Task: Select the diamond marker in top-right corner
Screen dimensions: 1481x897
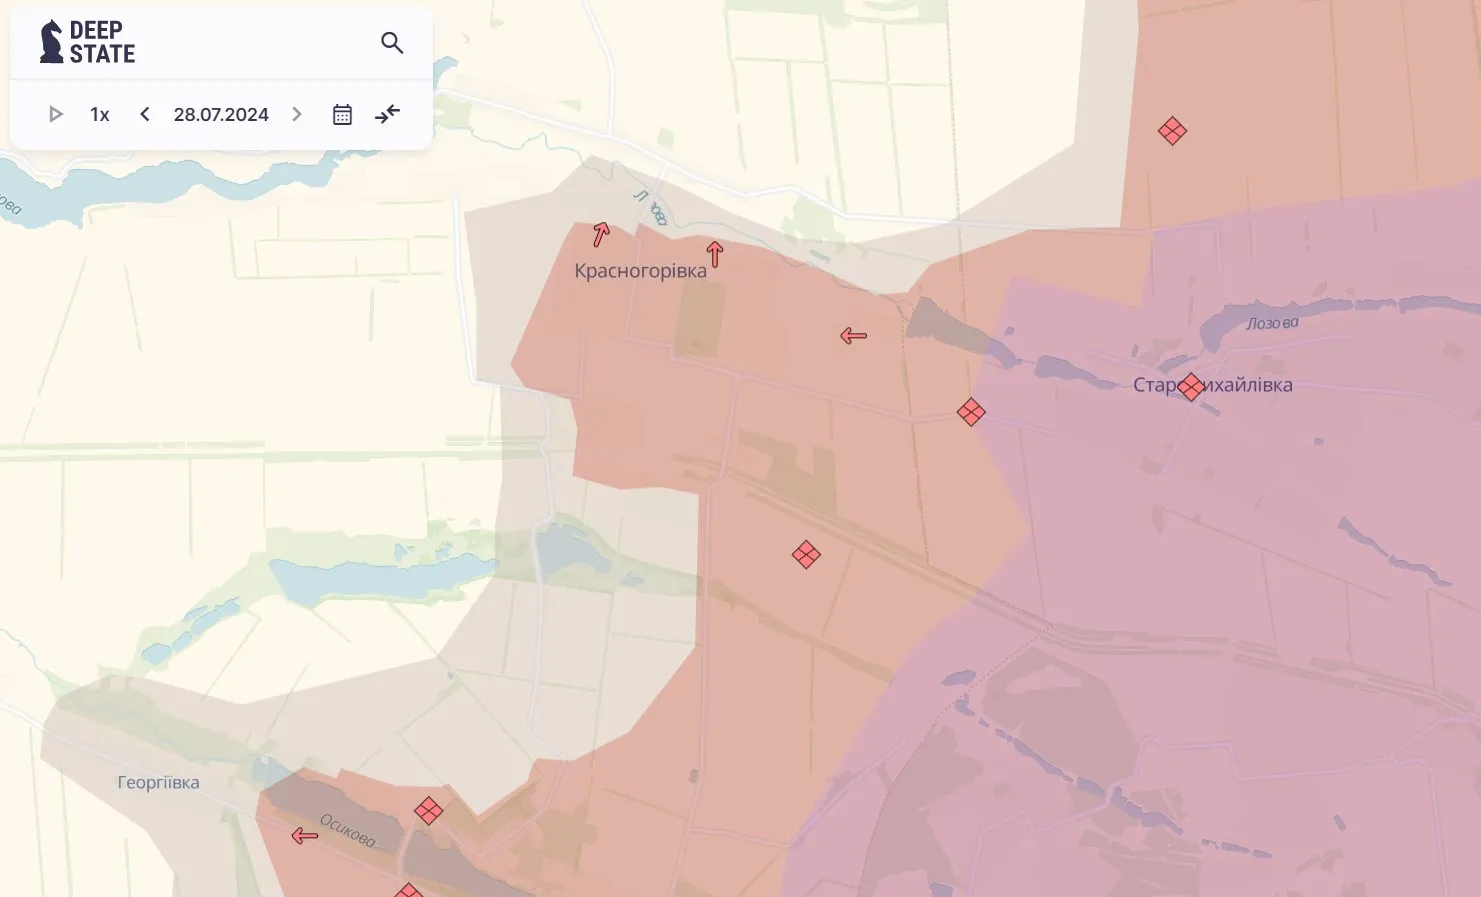Action: click(x=1172, y=131)
